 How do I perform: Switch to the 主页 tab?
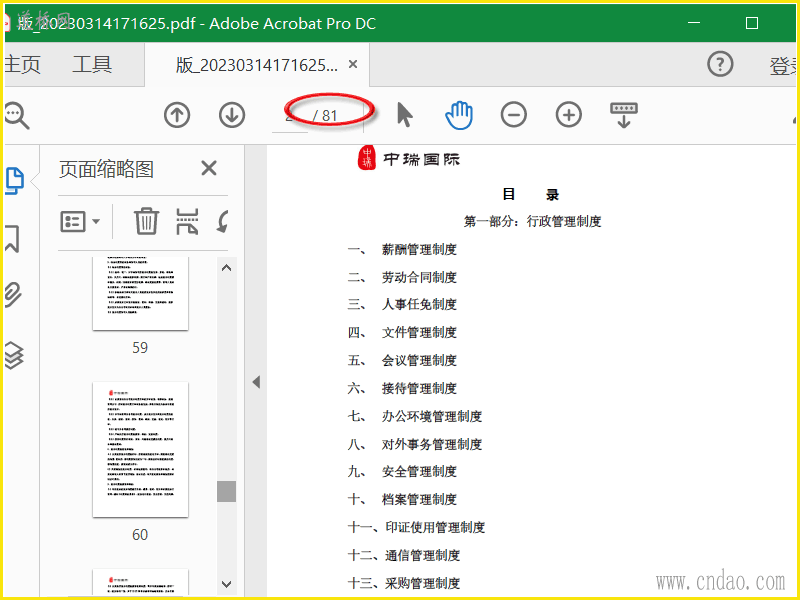click(22, 65)
